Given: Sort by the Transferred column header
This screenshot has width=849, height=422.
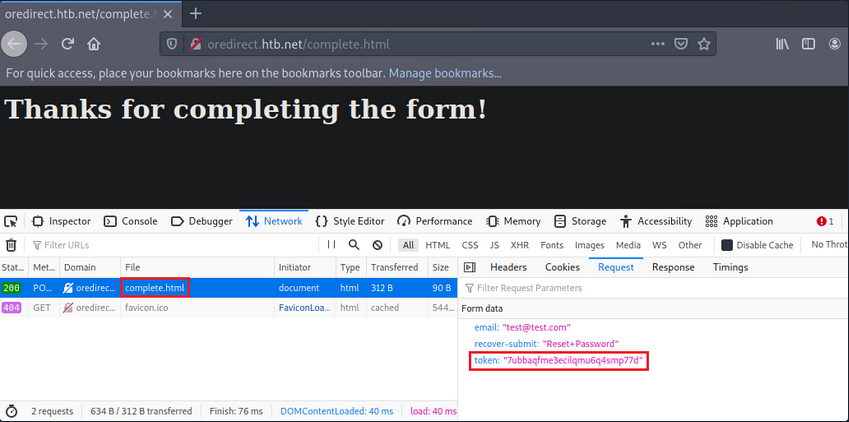Looking at the screenshot, I should (x=397, y=268).
